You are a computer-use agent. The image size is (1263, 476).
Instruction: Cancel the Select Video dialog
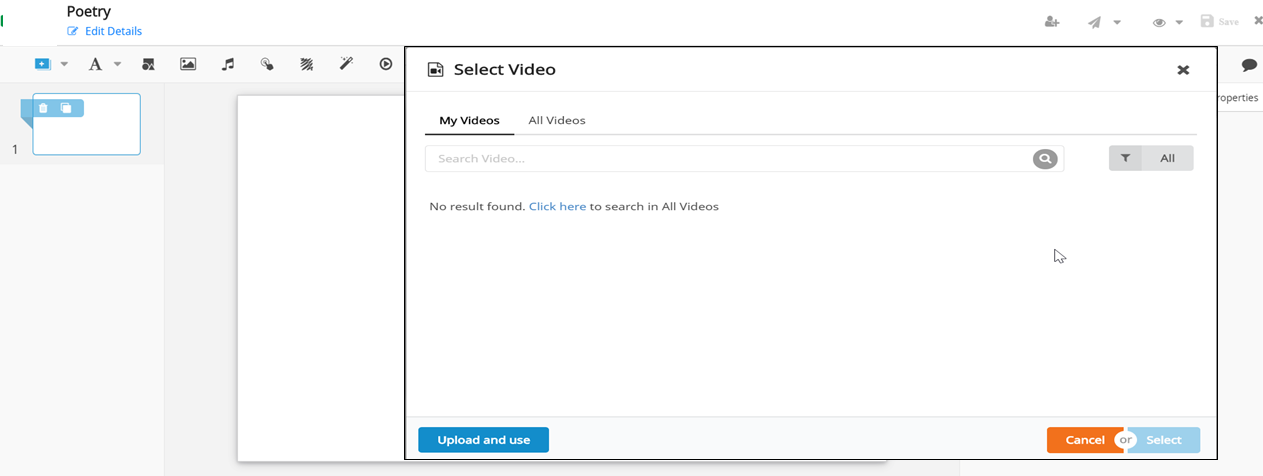(x=1084, y=440)
